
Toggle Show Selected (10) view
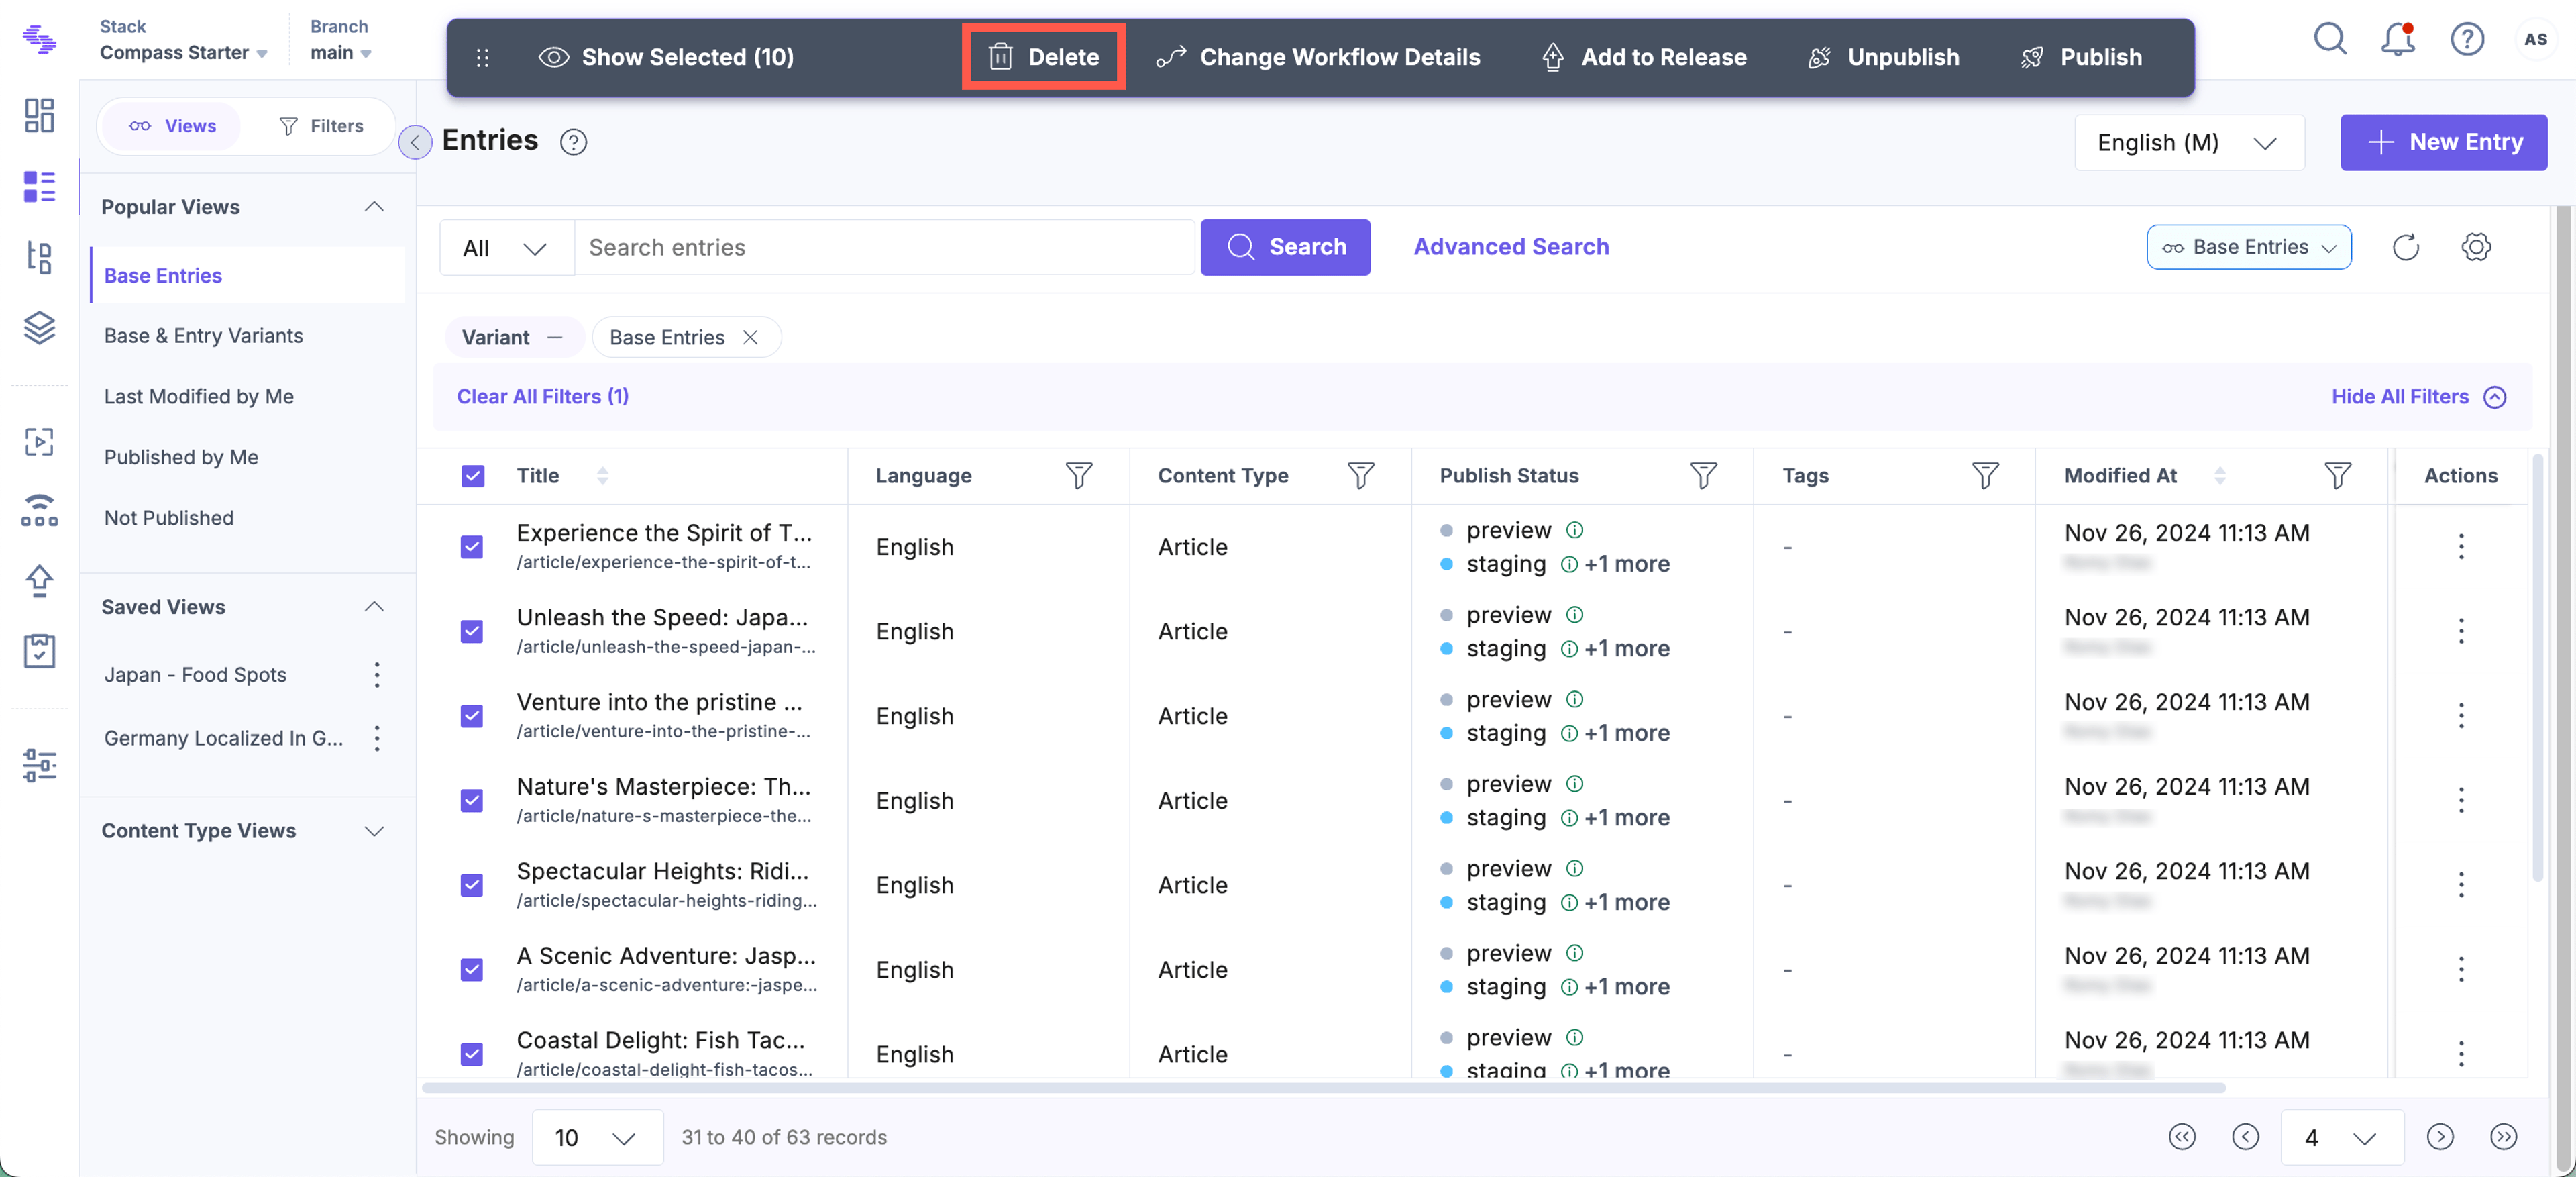(666, 57)
